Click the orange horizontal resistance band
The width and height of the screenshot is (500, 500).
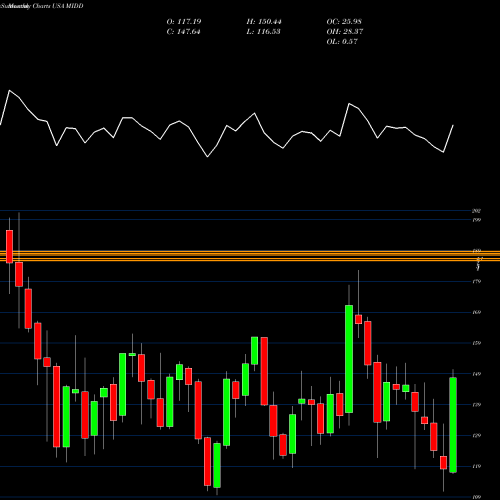[250, 256]
